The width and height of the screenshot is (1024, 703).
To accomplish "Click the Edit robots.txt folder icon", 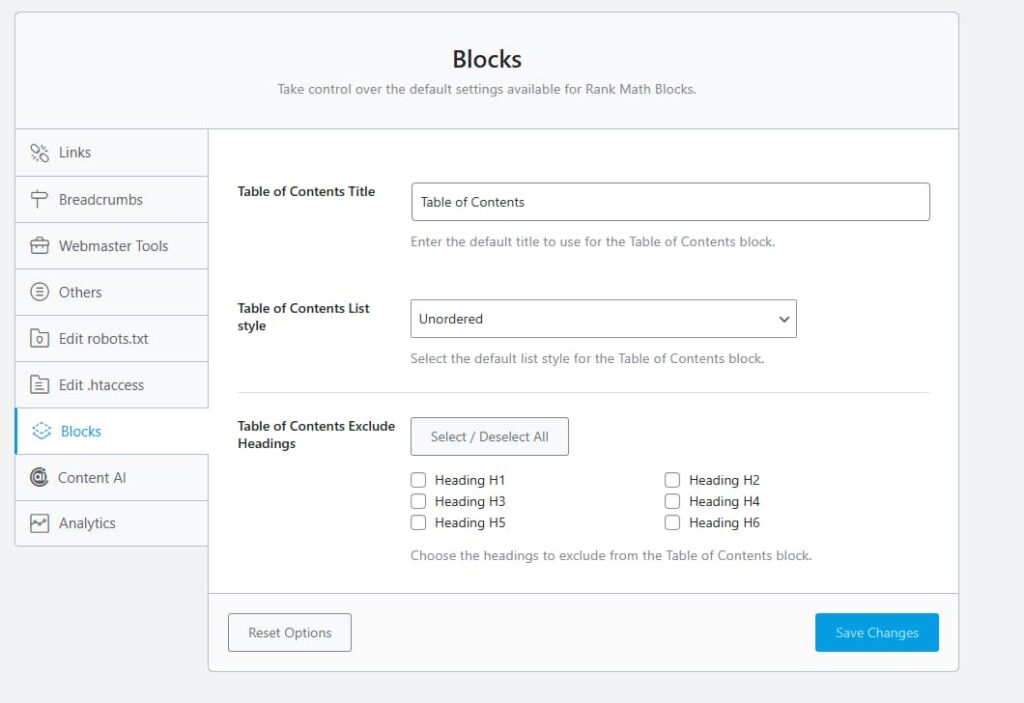I will [x=39, y=339].
